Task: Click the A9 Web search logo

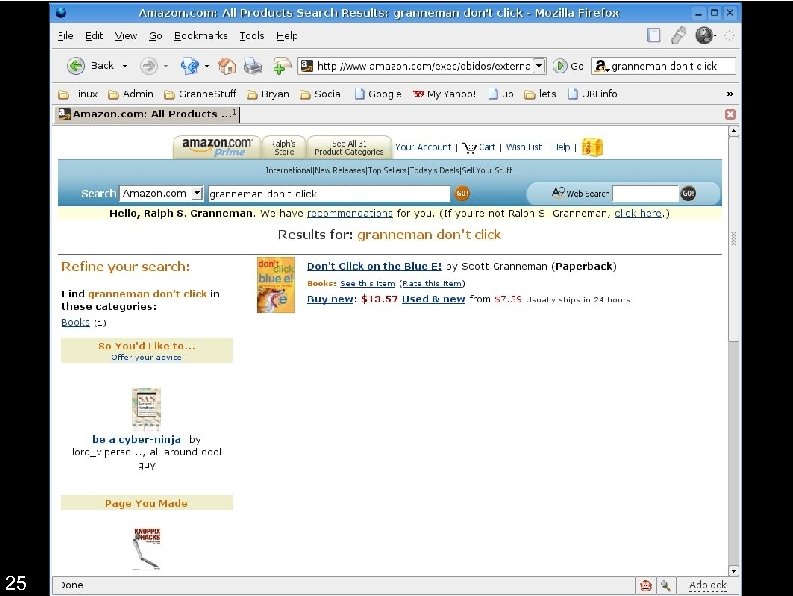Action: [x=558, y=192]
